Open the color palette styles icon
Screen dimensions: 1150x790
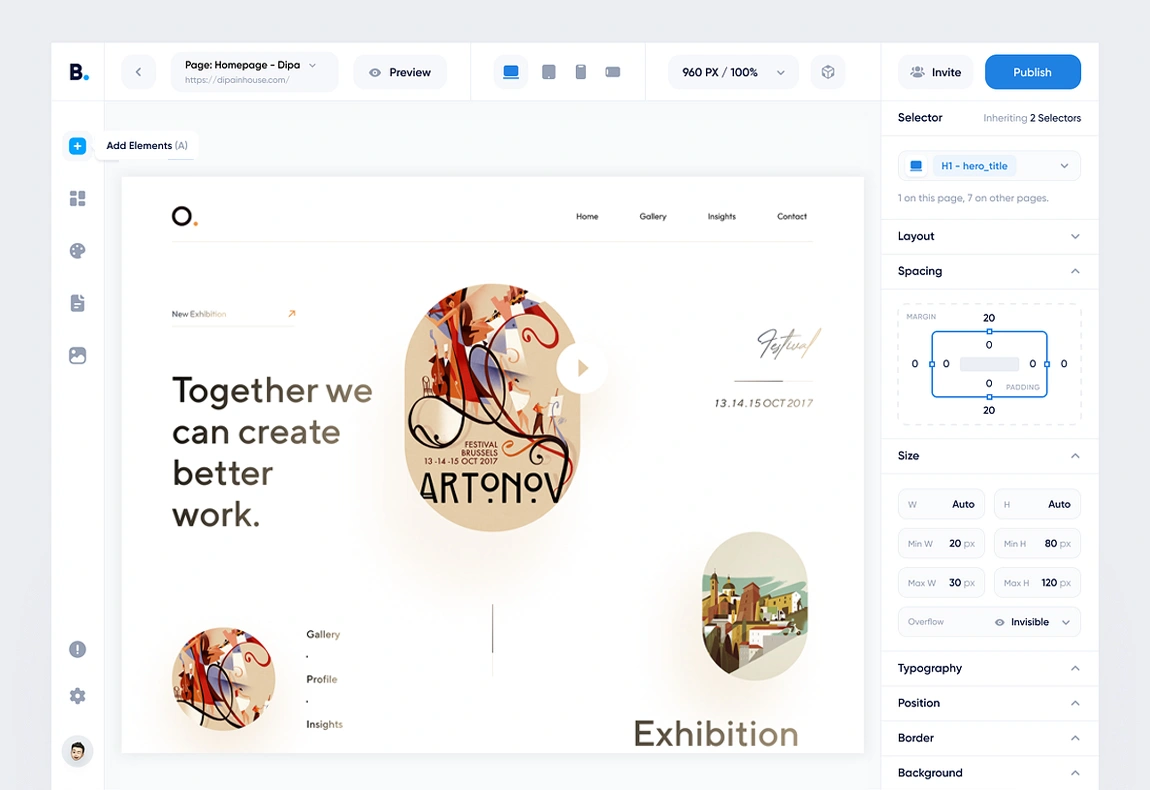77,251
